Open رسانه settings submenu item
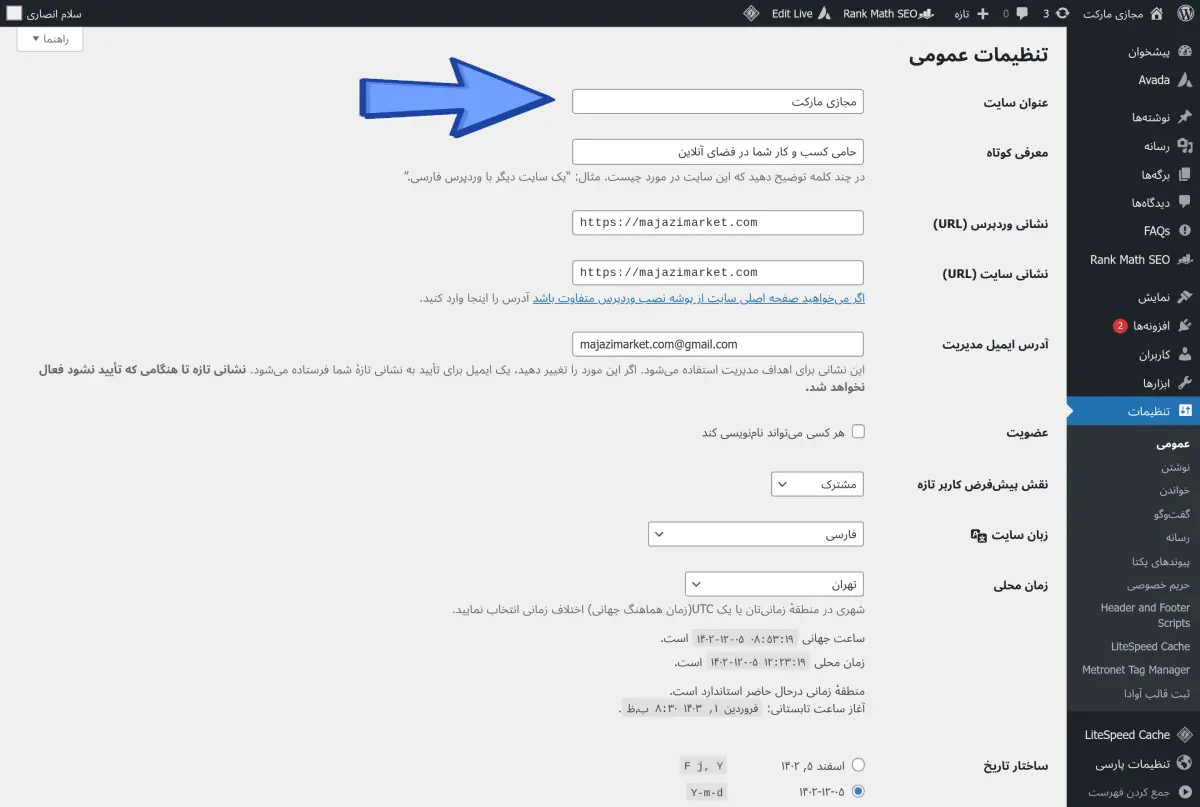Image resolution: width=1200 pixels, height=807 pixels. coord(1177,537)
